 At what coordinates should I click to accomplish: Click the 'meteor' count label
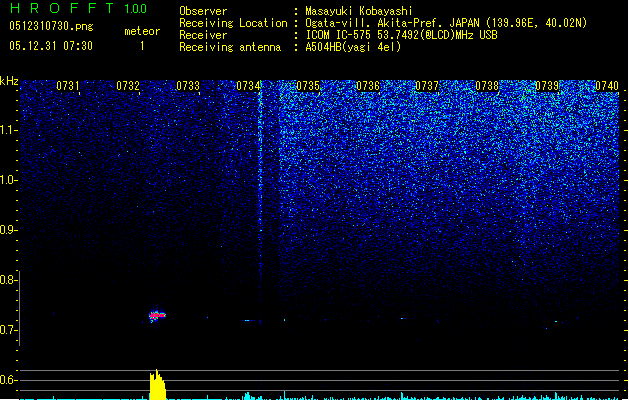(142, 31)
